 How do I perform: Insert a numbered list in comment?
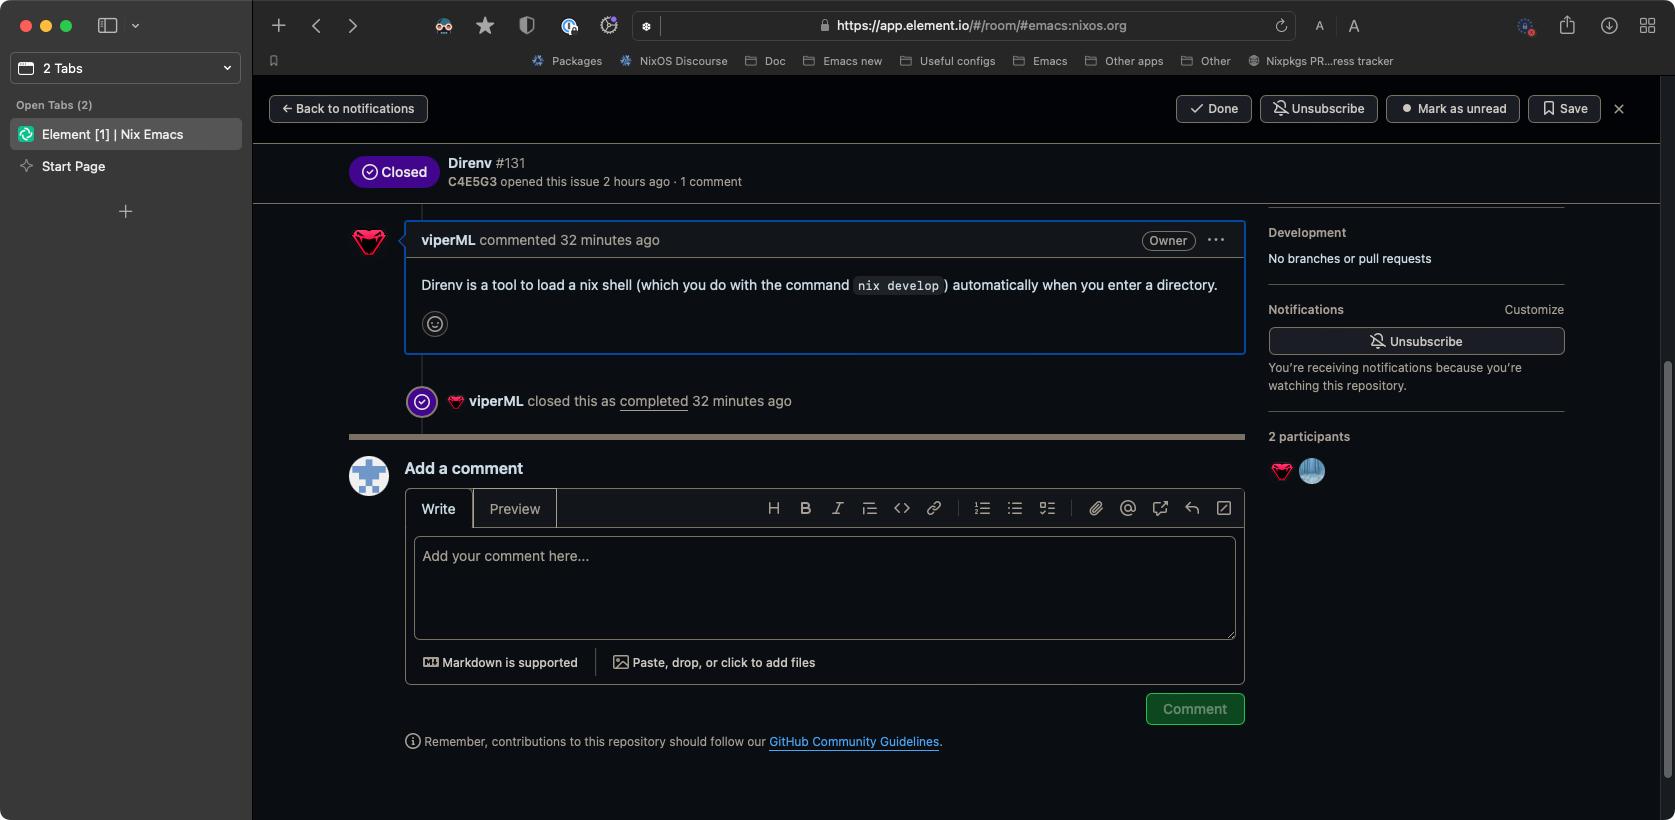coord(982,508)
